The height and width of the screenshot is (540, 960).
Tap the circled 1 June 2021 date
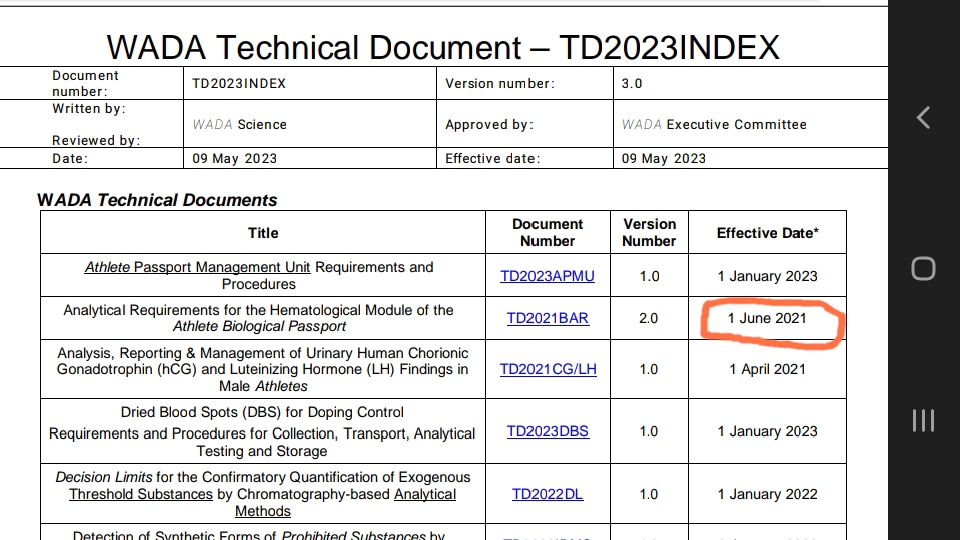pos(767,318)
